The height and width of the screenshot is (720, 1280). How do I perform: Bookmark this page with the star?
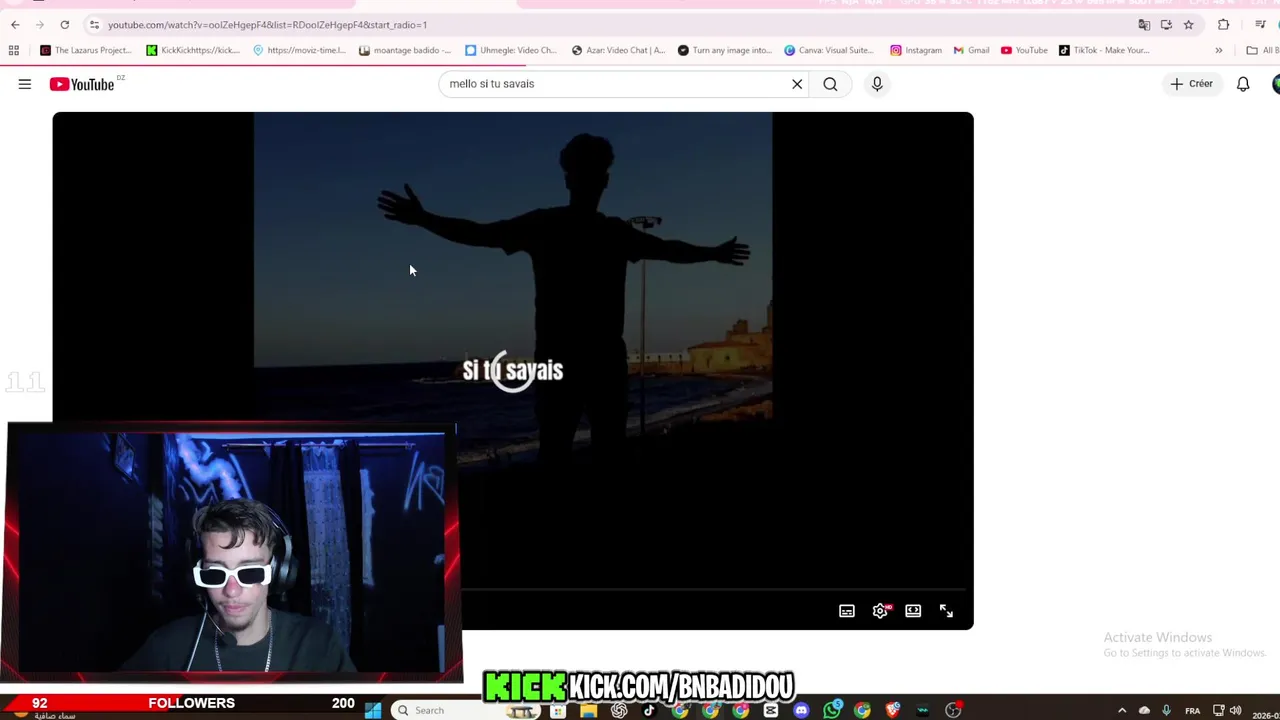click(1188, 24)
